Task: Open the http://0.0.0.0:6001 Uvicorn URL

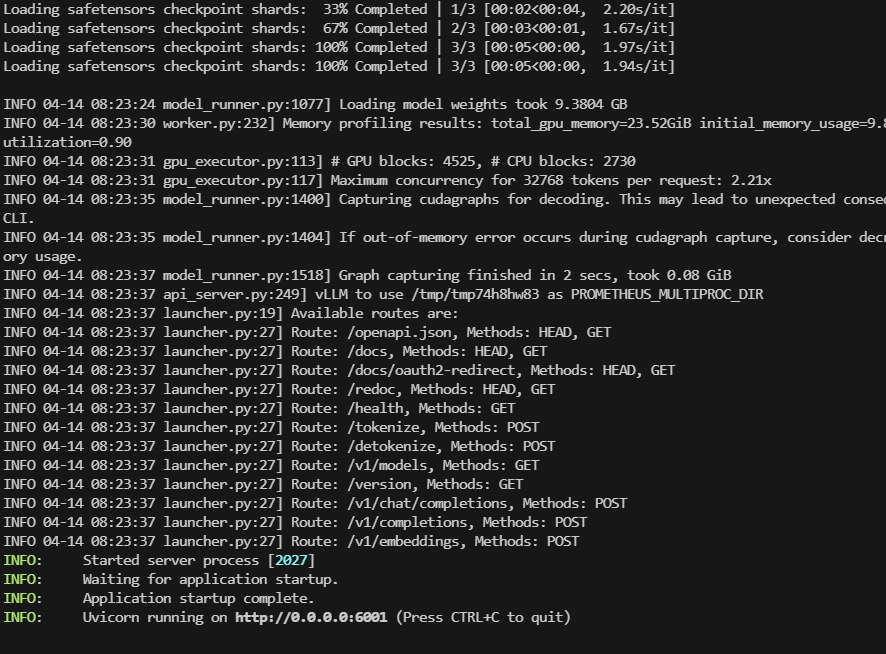Action: pyautogui.click(x=311, y=617)
